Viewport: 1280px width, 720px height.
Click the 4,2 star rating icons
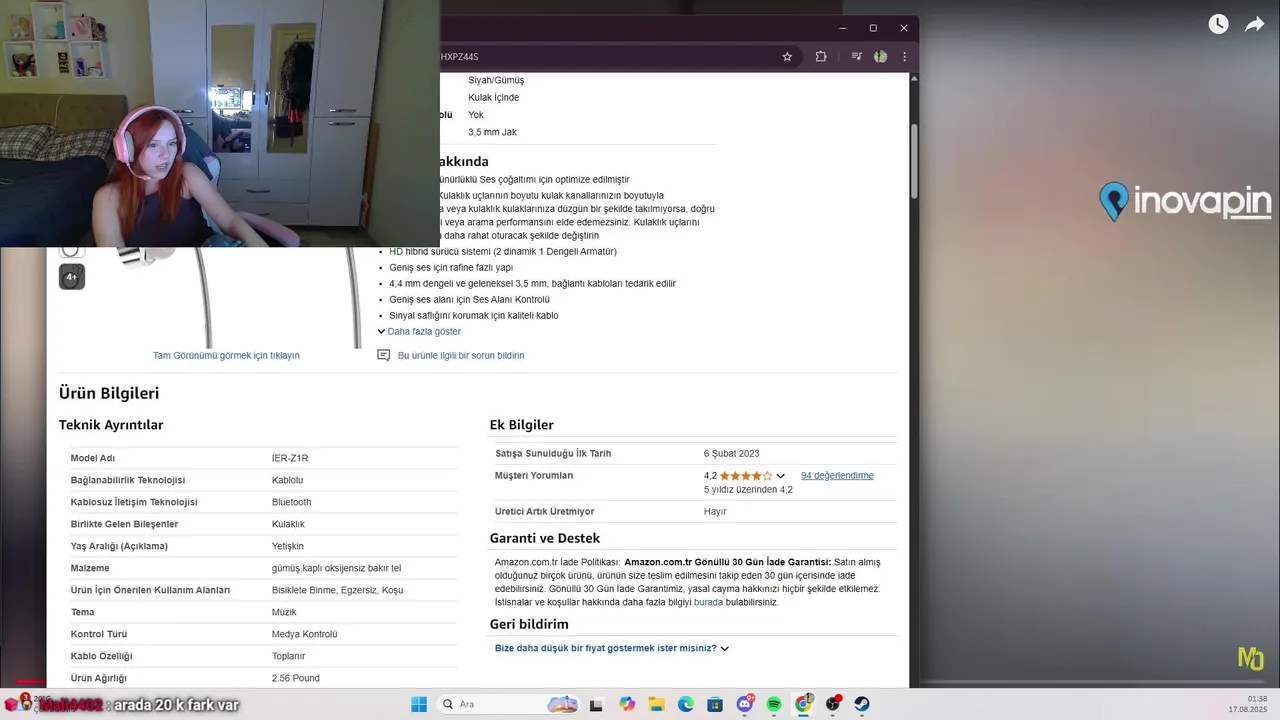point(746,476)
